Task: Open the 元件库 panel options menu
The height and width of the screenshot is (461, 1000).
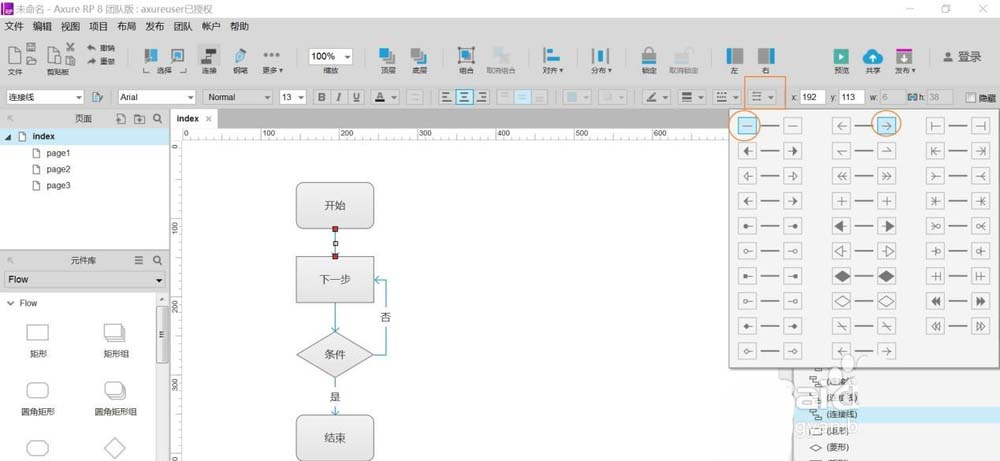Action: [x=139, y=260]
